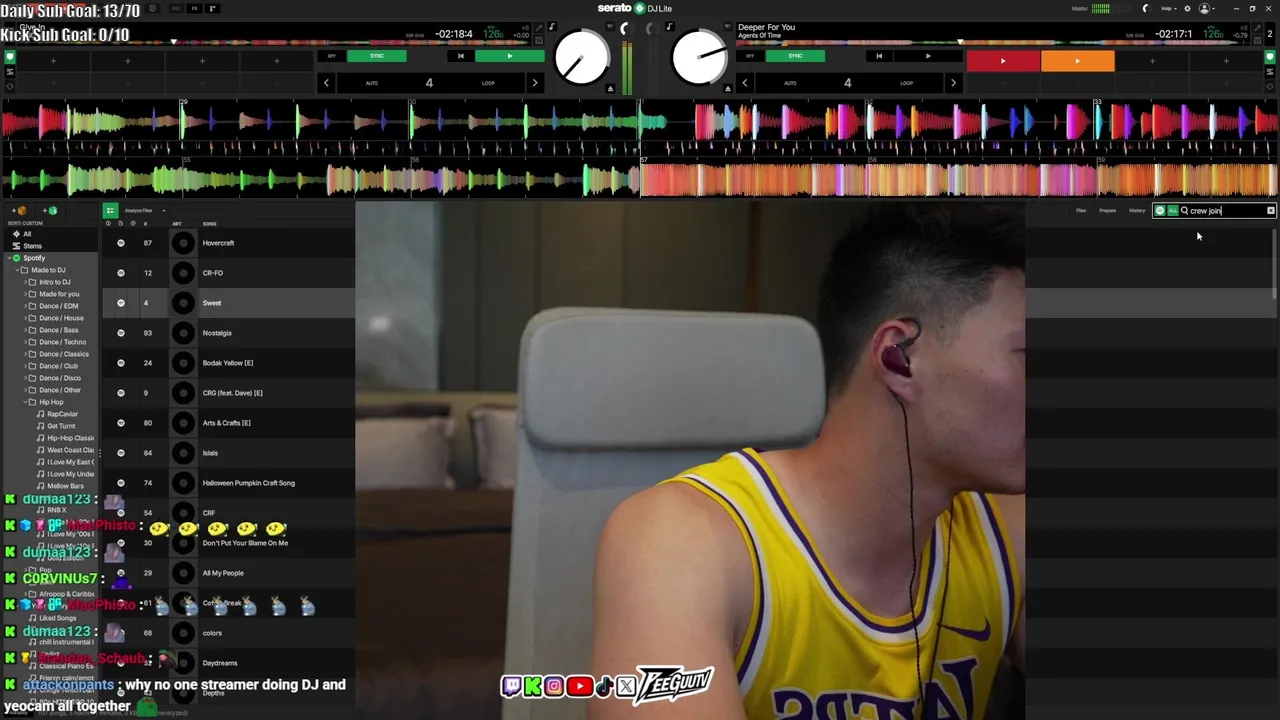Image resolution: width=1280 pixels, height=720 pixels.
Task: Play the left deck with green play button
Action: pyautogui.click(x=509, y=56)
